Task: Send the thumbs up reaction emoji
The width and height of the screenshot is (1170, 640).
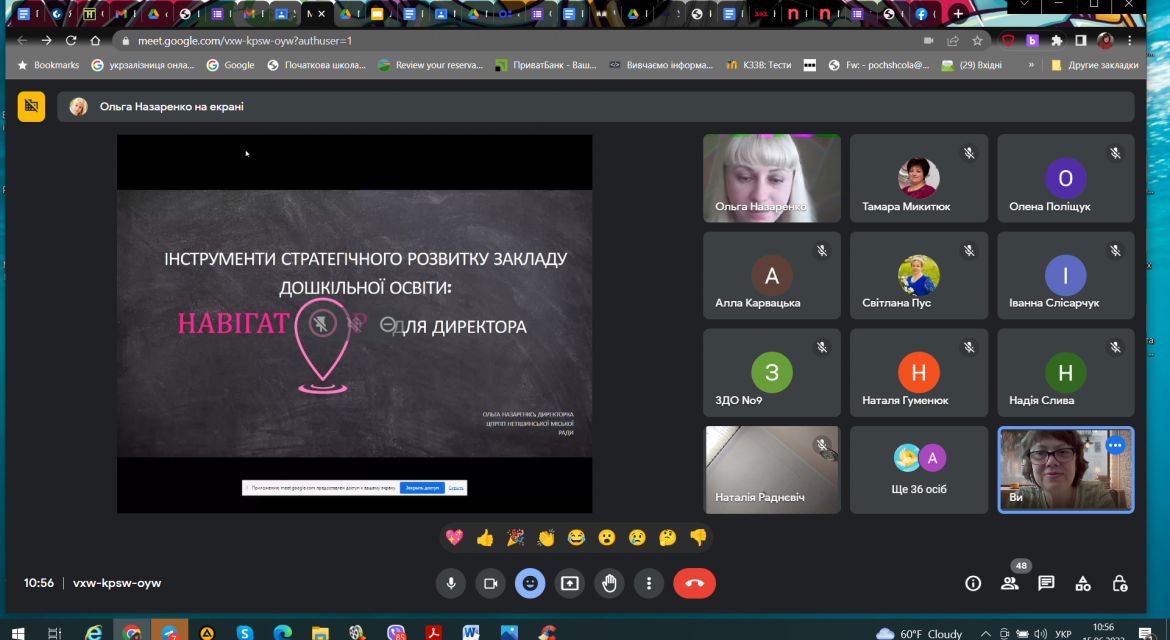Action: coord(485,538)
